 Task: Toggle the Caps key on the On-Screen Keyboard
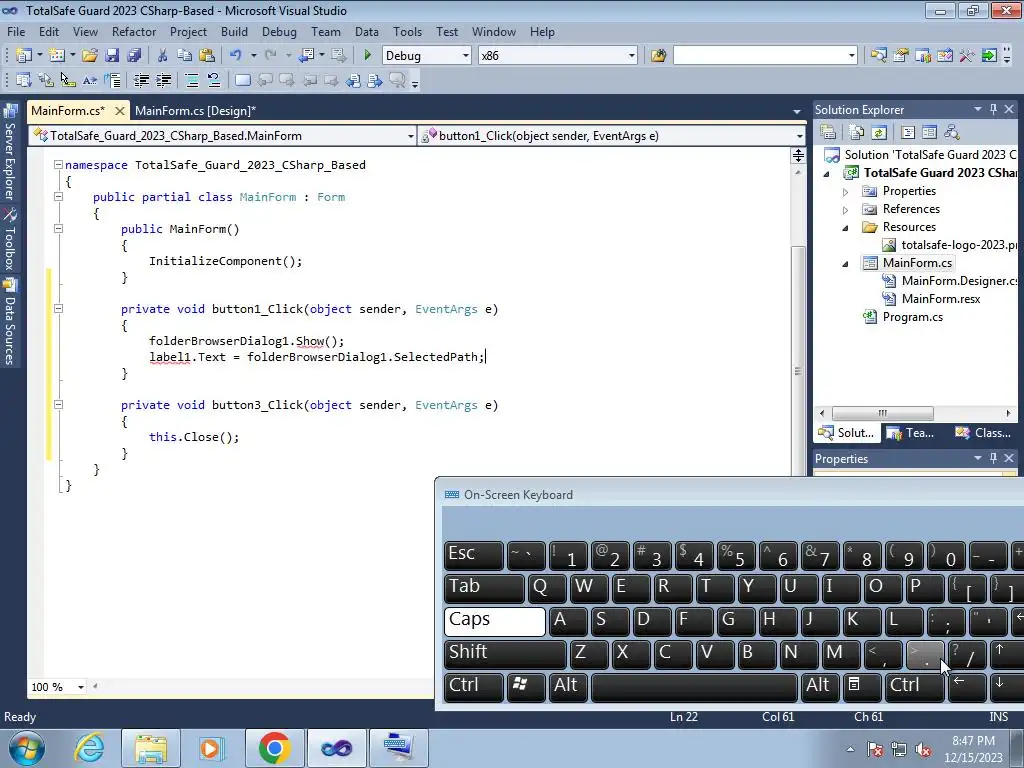click(x=494, y=621)
